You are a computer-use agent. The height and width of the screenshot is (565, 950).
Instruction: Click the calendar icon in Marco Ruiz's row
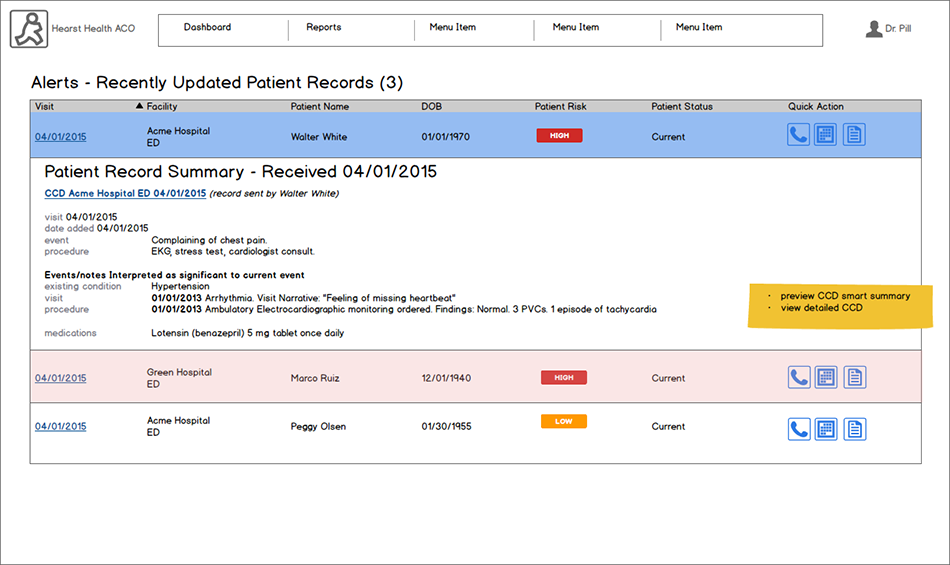click(825, 377)
